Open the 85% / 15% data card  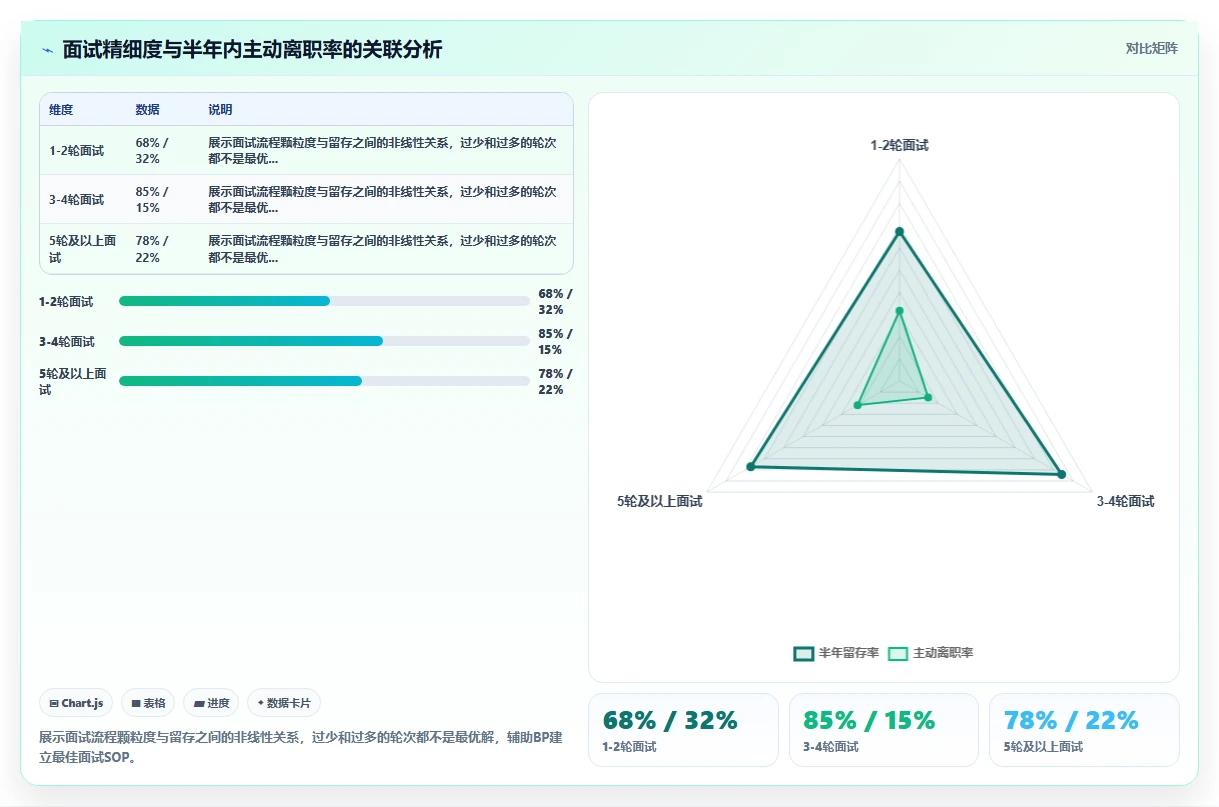click(884, 730)
